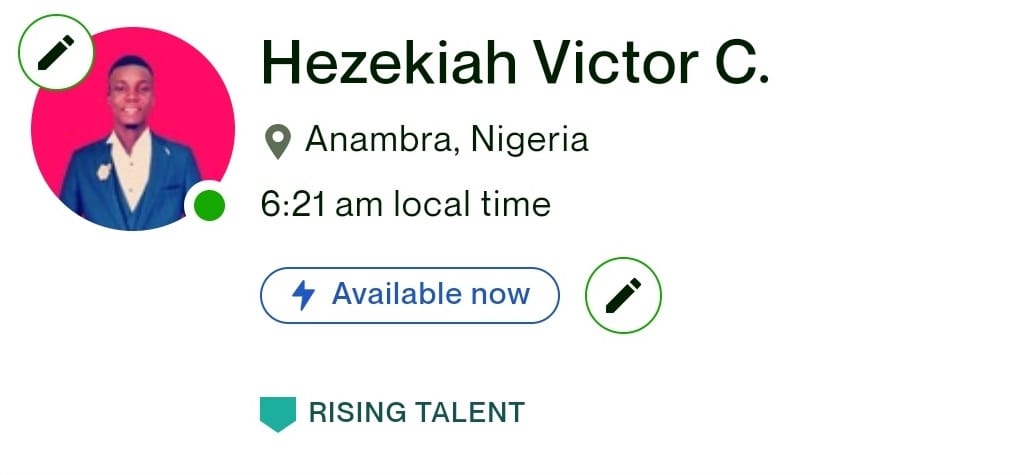Toggle online status via green indicator
The height and width of the screenshot is (475, 1025).
pos(210,206)
